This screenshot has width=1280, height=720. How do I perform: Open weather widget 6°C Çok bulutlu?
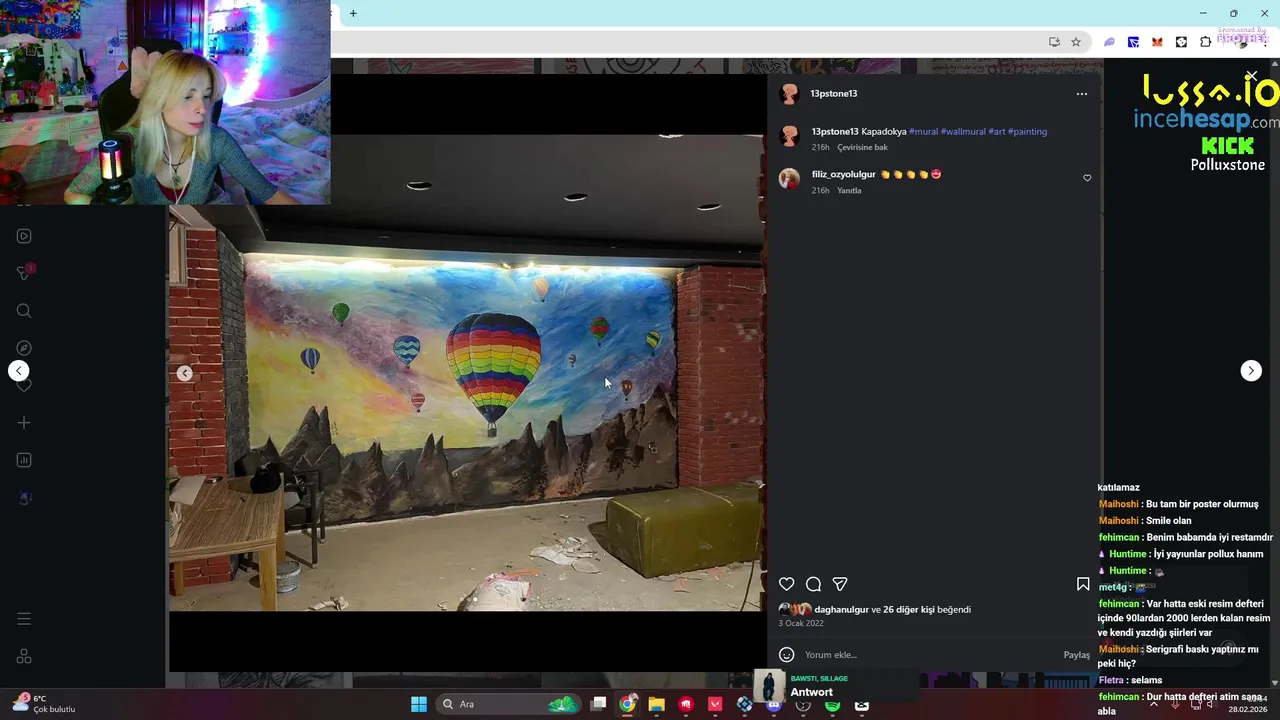(x=44, y=704)
